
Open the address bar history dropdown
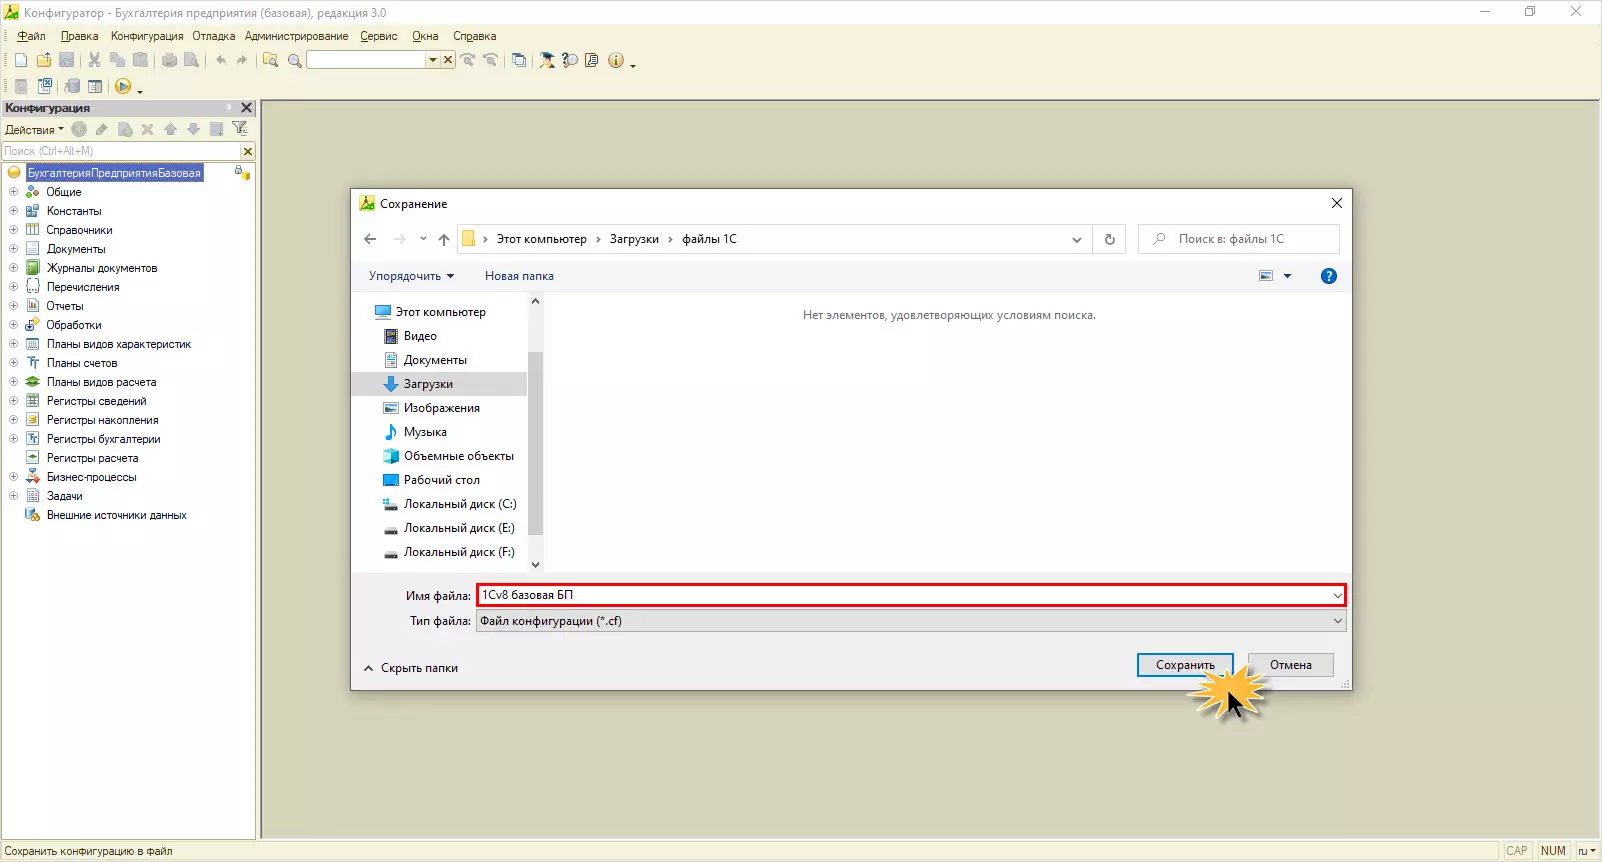click(1076, 239)
